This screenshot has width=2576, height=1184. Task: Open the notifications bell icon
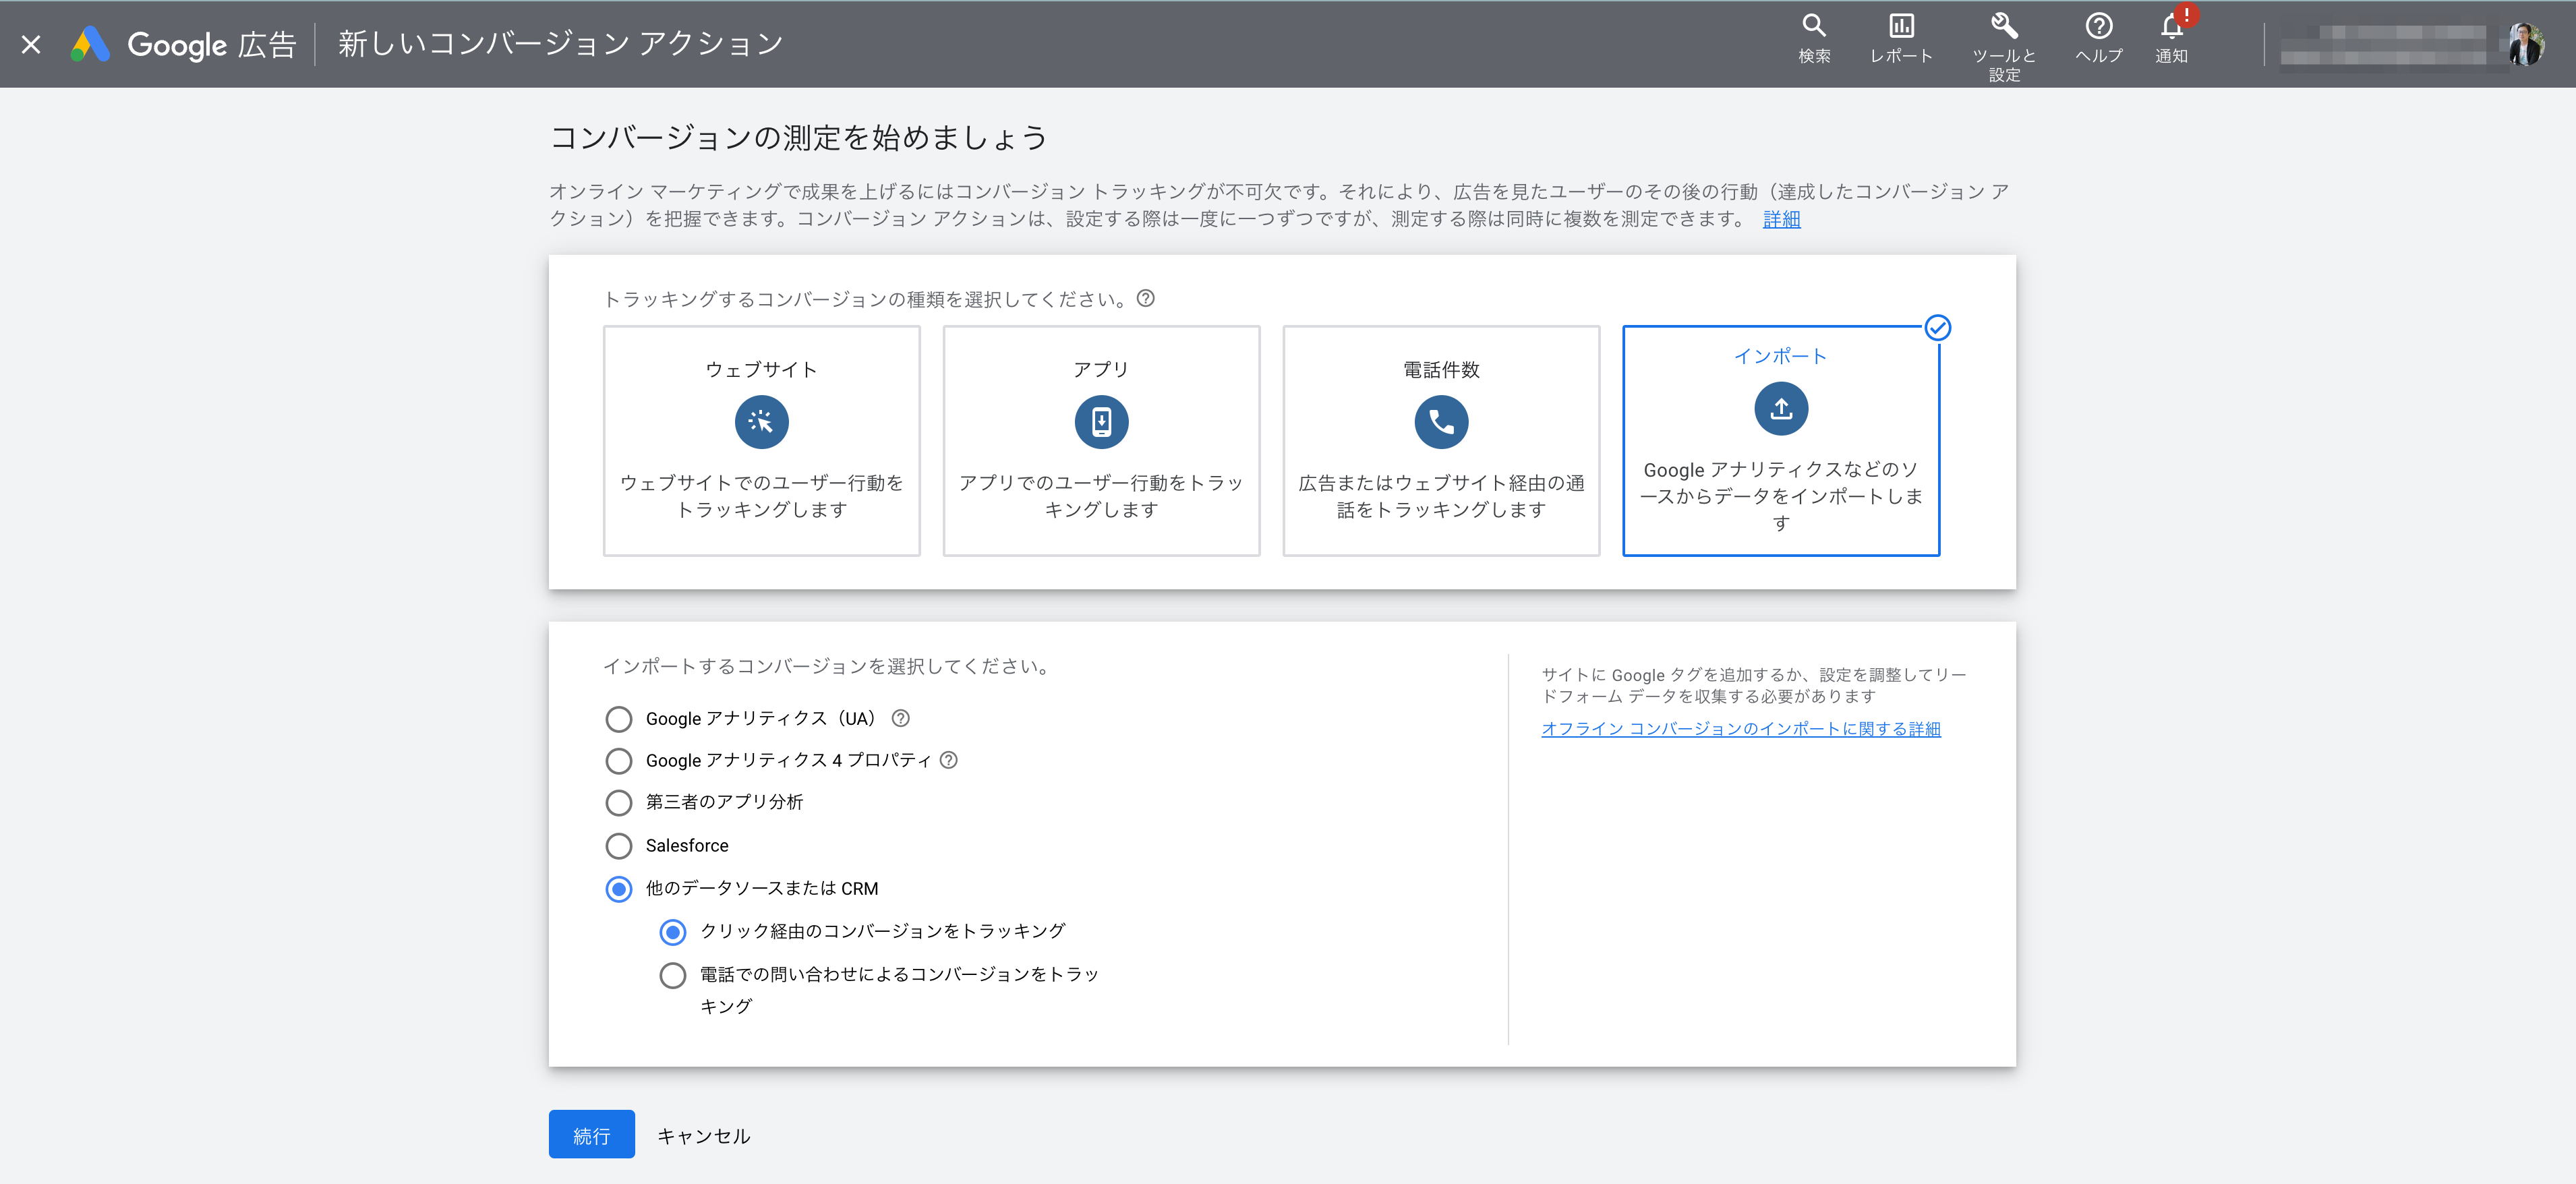pos(2171,27)
